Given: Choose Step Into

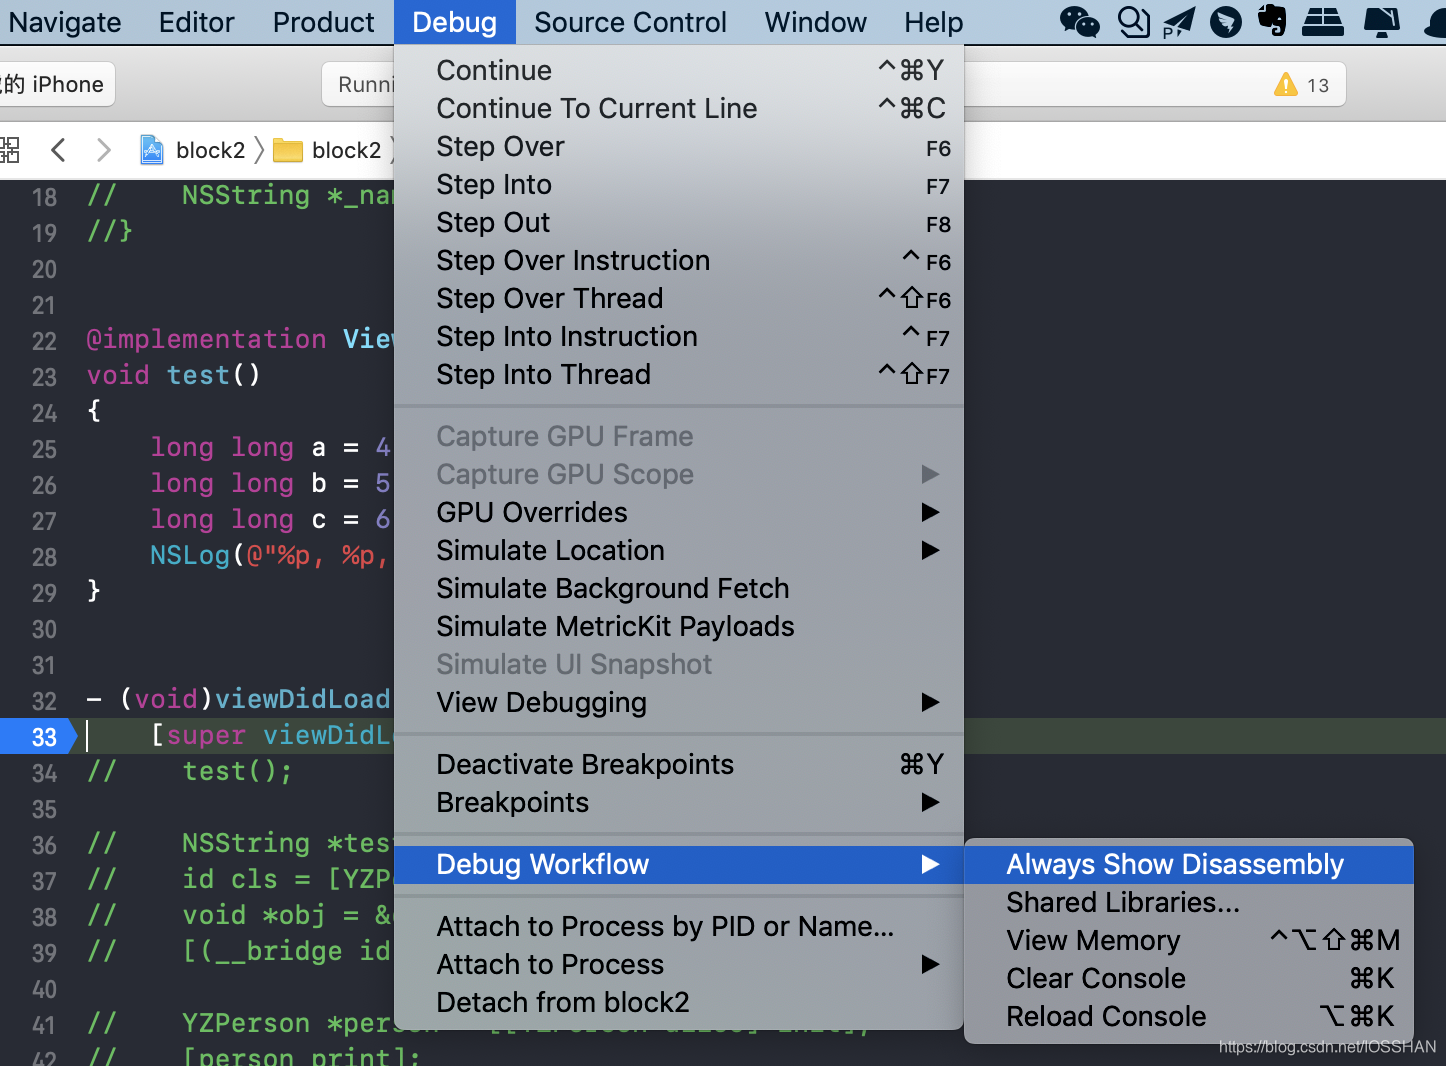Looking at the screenshot, I should (679, 184).
